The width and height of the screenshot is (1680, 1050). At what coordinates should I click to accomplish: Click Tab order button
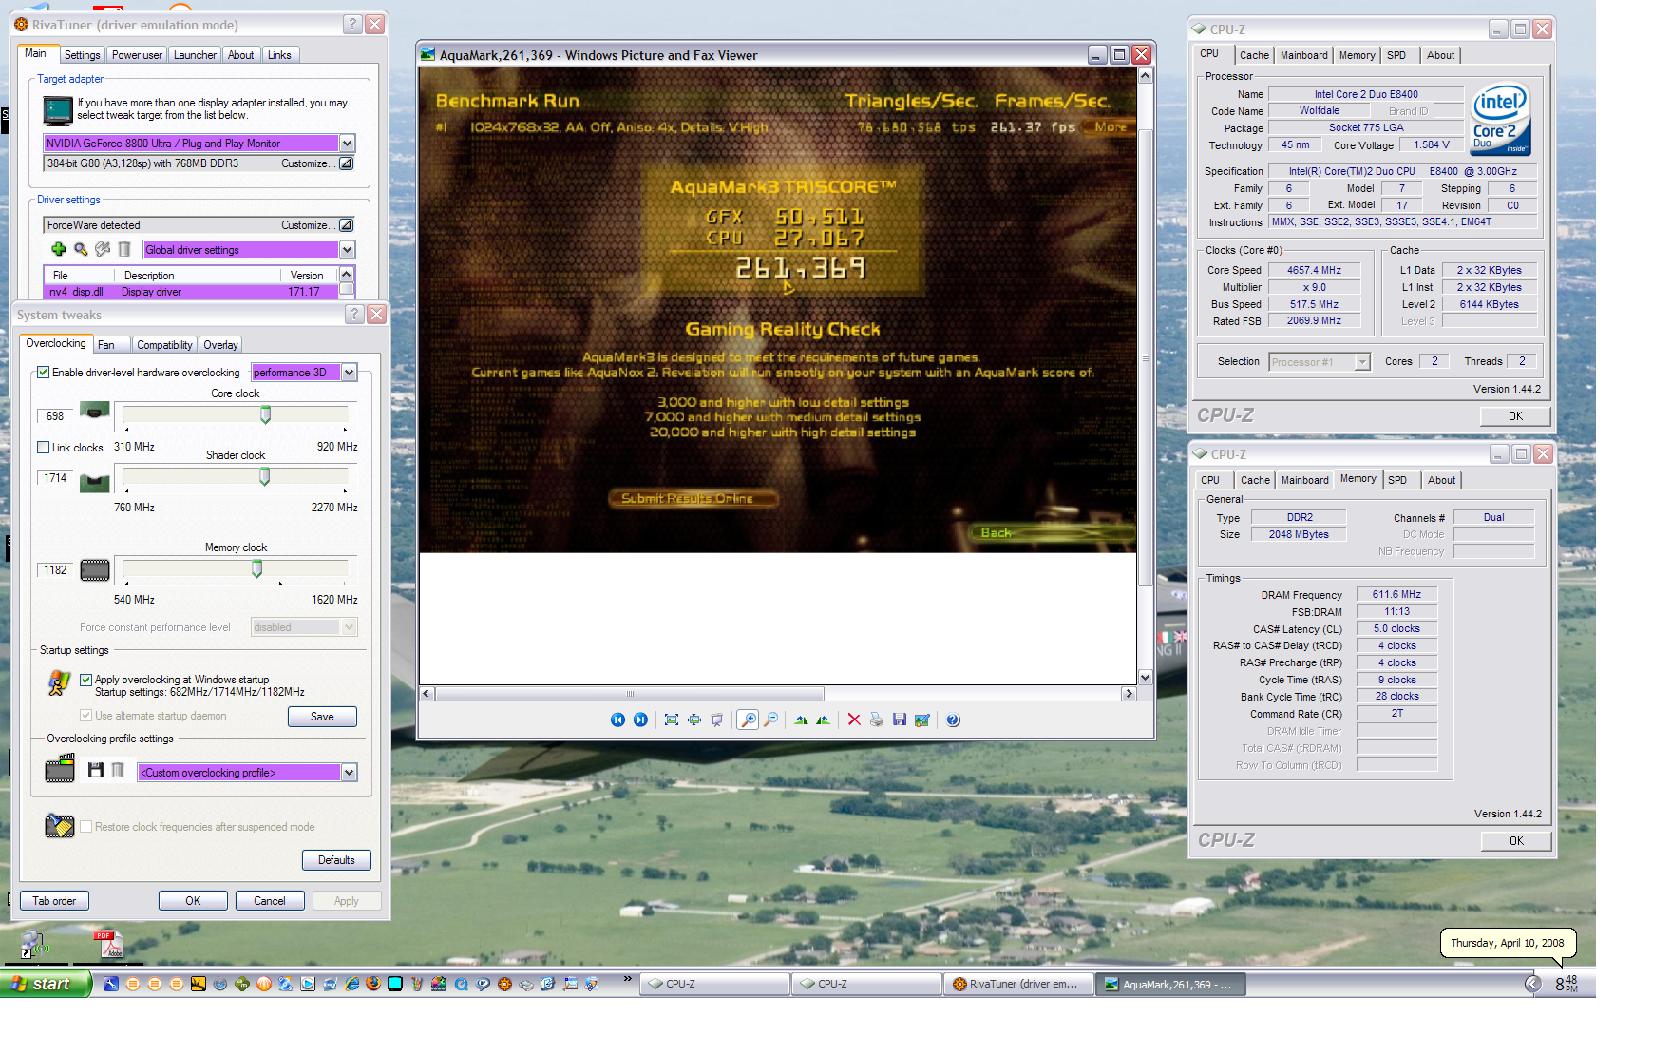54,901
